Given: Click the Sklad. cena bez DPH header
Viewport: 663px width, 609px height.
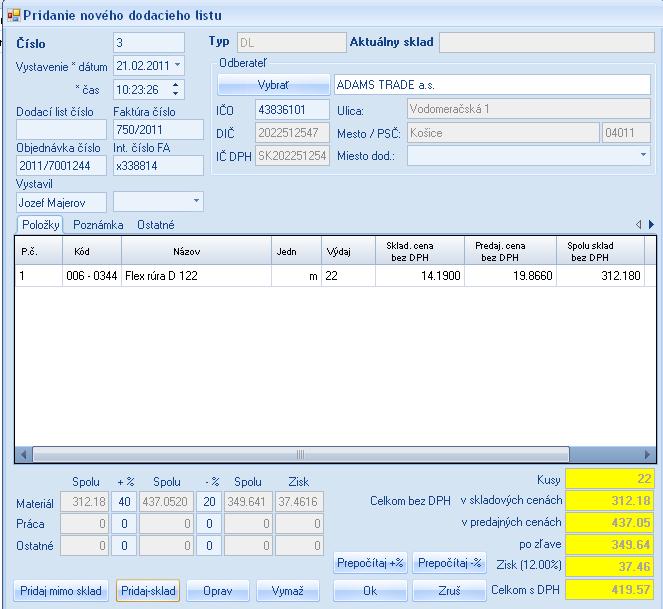Looking at the screenshot, I should pos(420,251).
